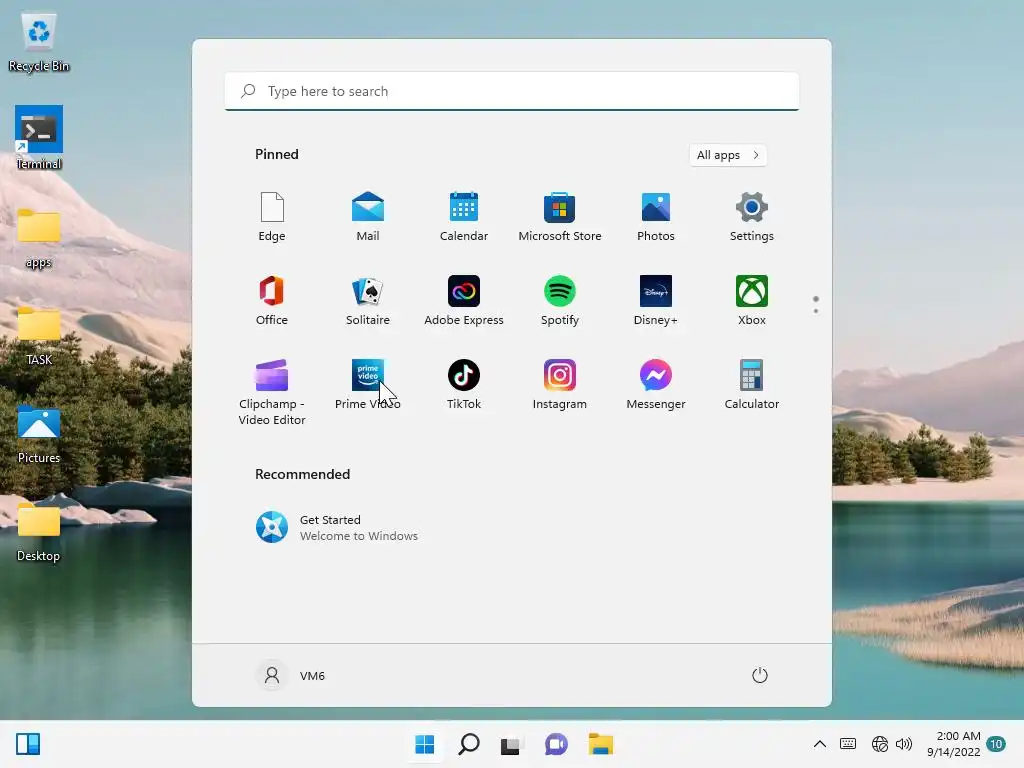1024x768 pixels.
Task: Select the Pictures folder on desktop
Action: point(39,434)
